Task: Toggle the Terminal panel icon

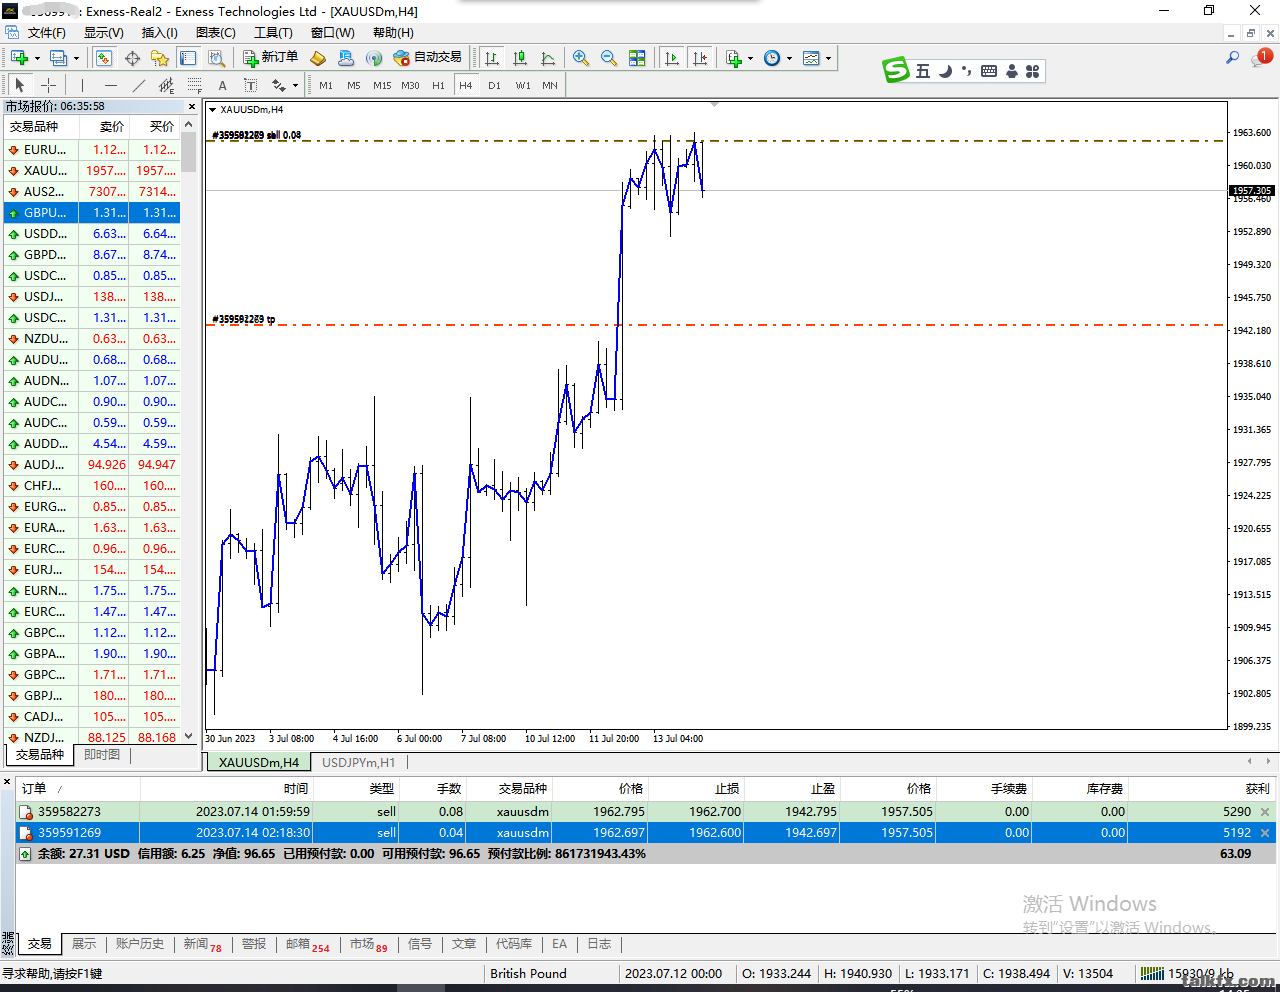Action: pos(188,58)
